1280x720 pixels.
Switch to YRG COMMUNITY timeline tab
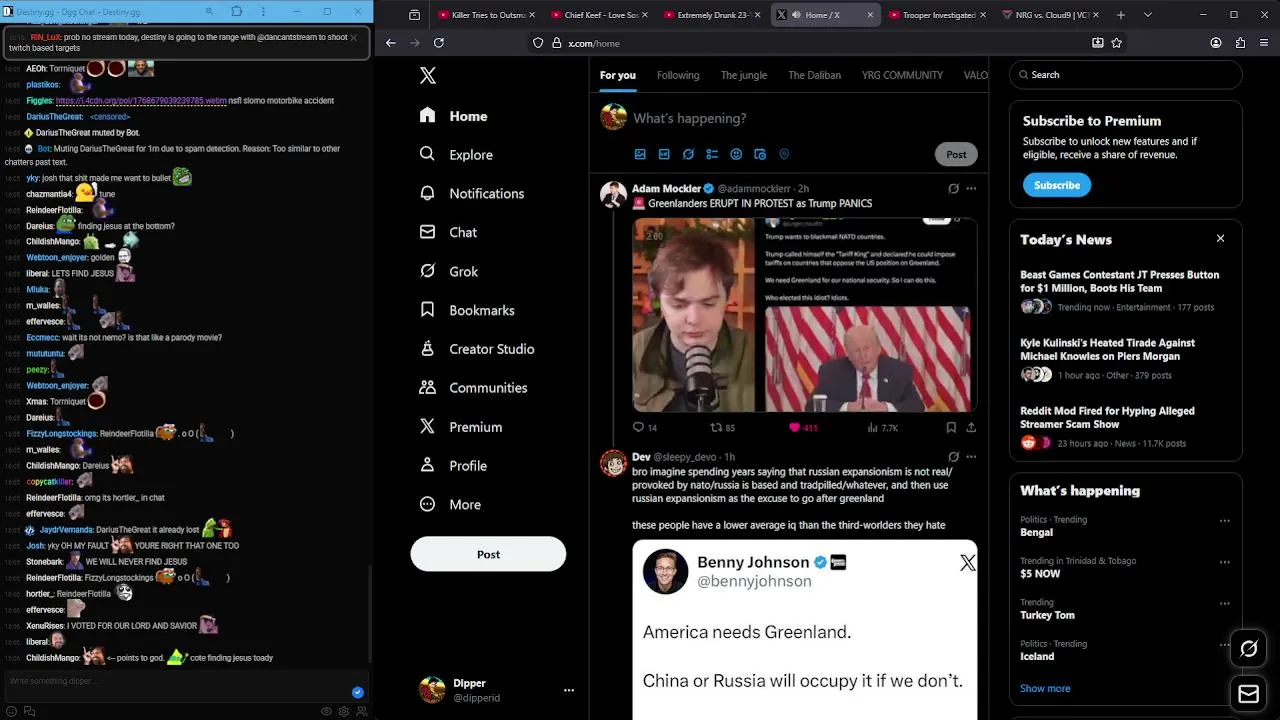(x=902, y=75)
